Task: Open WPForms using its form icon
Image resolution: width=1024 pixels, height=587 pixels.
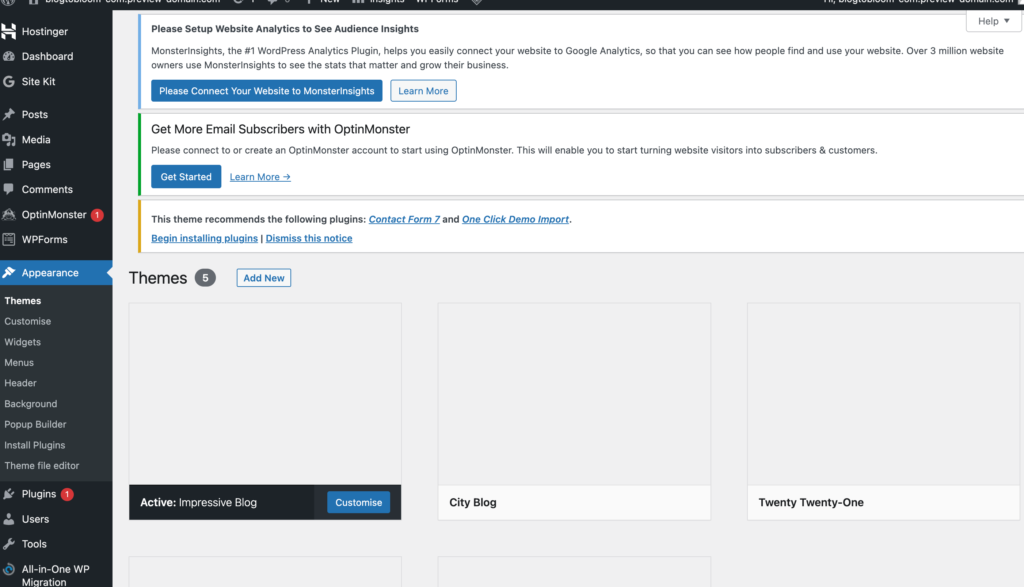Action: pos(8,240)
